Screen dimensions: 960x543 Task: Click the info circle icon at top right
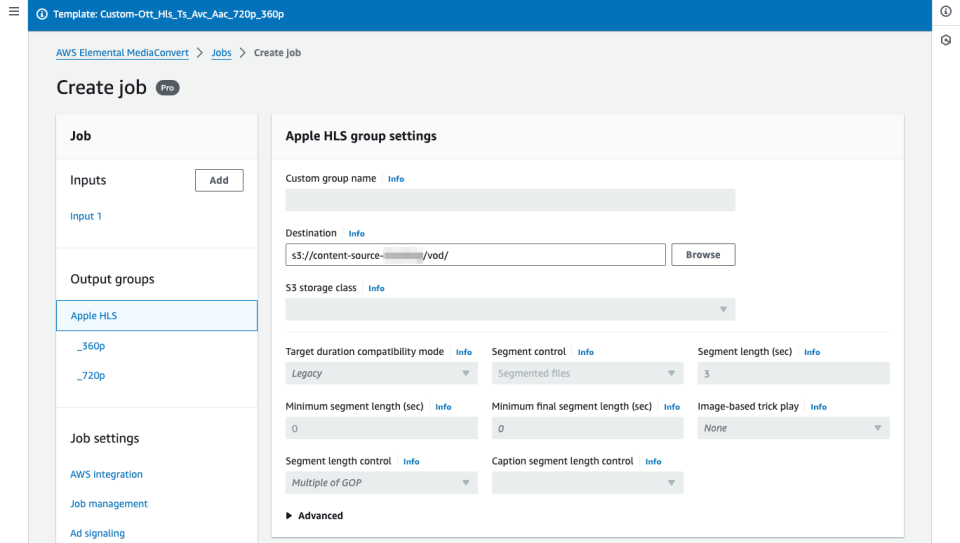coord(946,11)
